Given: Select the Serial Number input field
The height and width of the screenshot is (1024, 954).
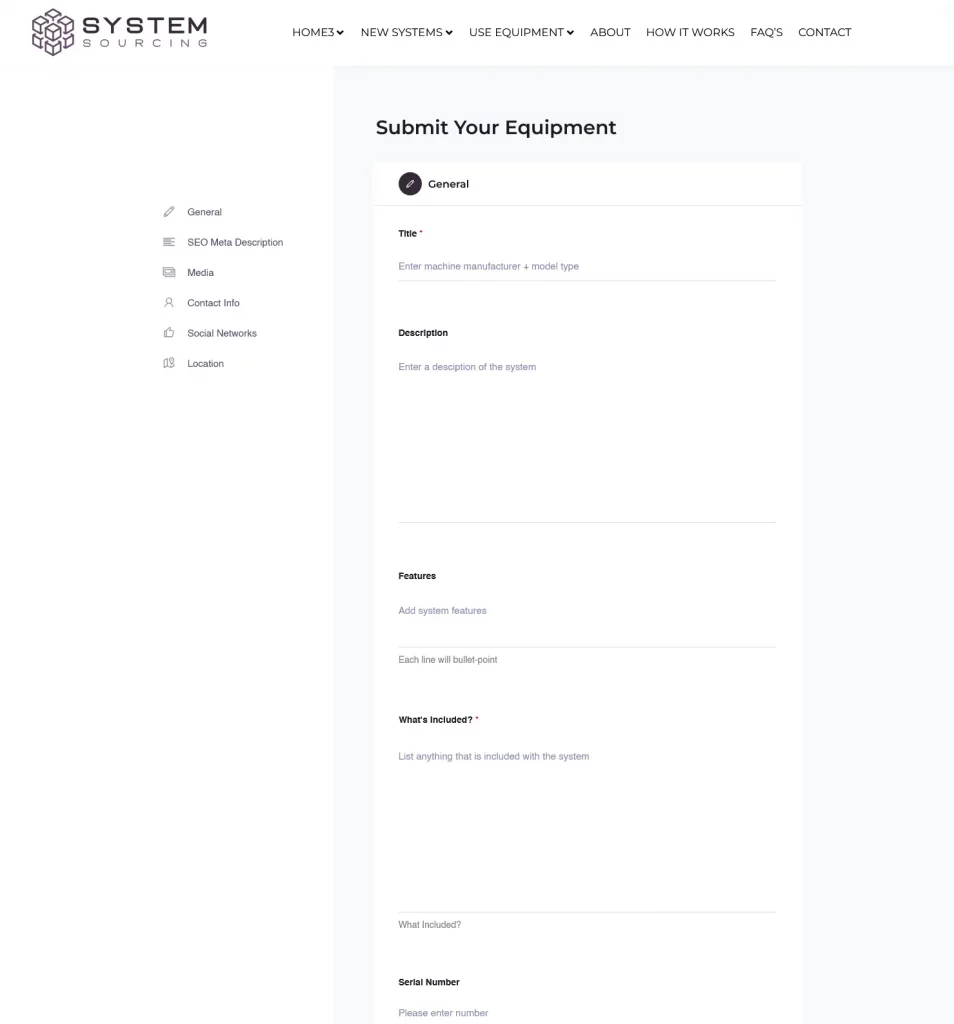Looking at the screenshot, I should tap(586, 1012).
